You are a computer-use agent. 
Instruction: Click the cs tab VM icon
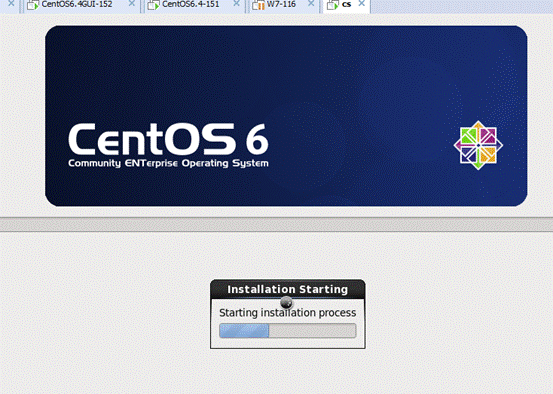pyautogui.click(x=333, y=5)
